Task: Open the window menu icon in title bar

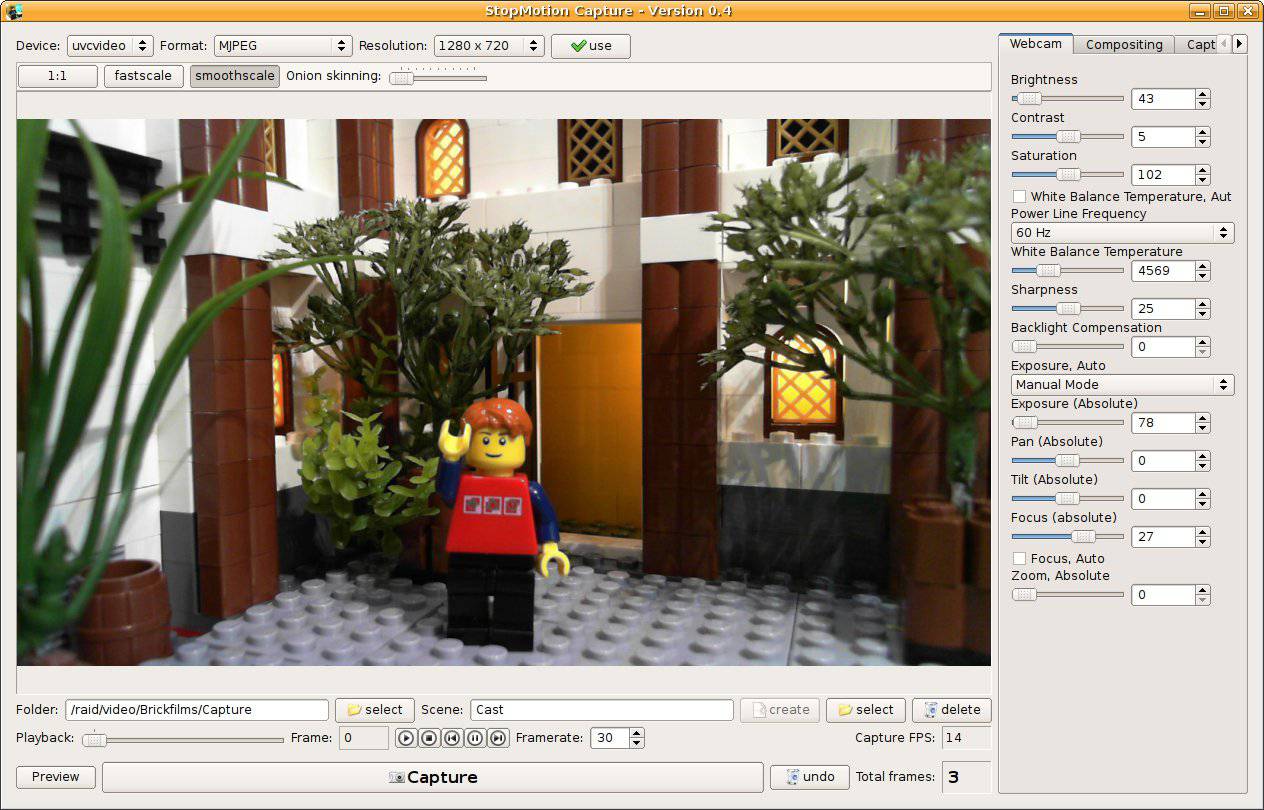Action: (13, 11)
